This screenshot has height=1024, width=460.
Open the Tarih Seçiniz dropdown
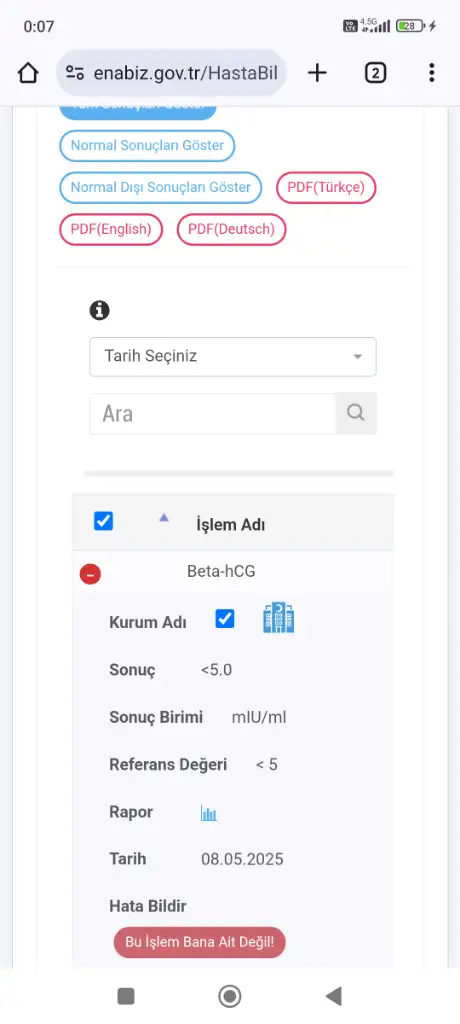pos(233,357)
